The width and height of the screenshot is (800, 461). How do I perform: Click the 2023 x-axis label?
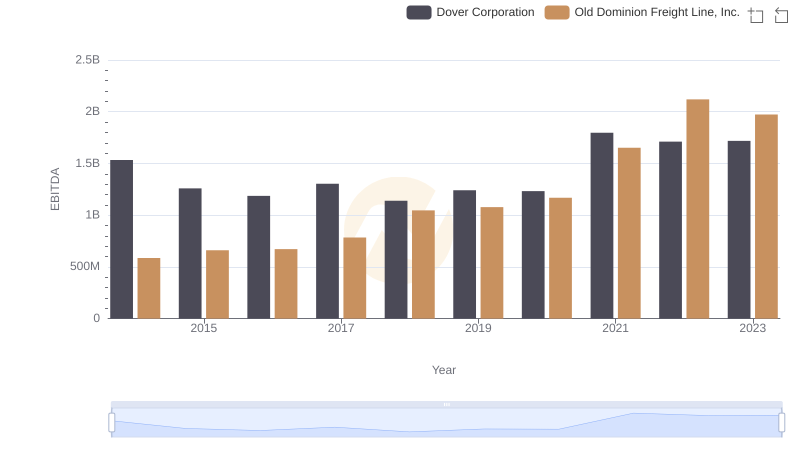click(x=753, y=328)
